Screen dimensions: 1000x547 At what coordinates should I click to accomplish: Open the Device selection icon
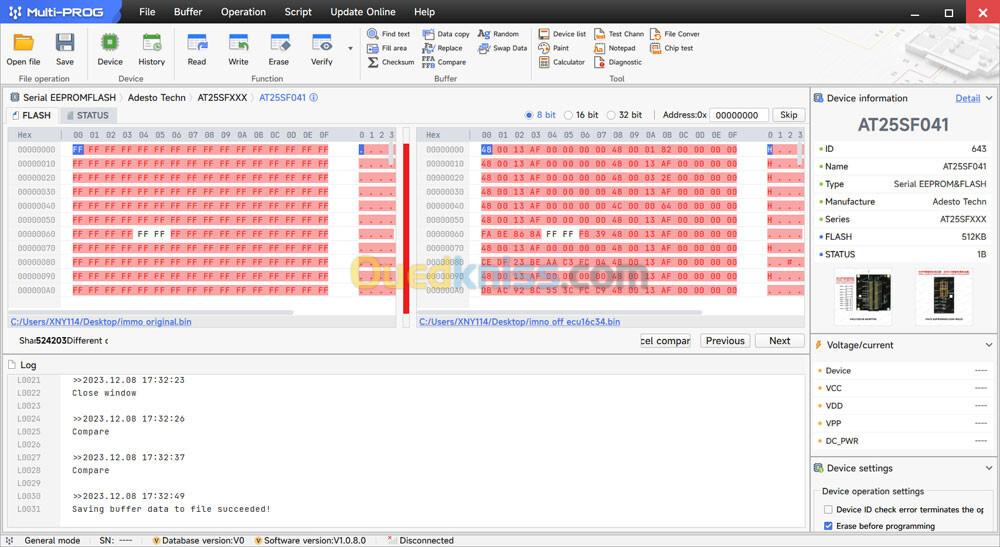110,43
